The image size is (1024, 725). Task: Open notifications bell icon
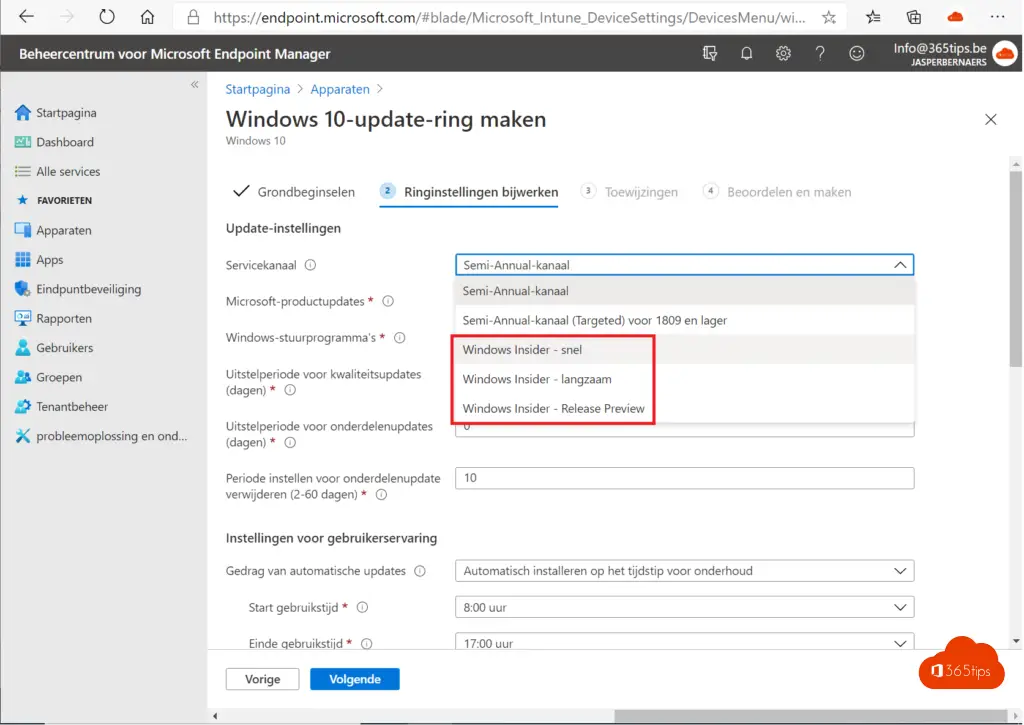click(x=746, y=54)
